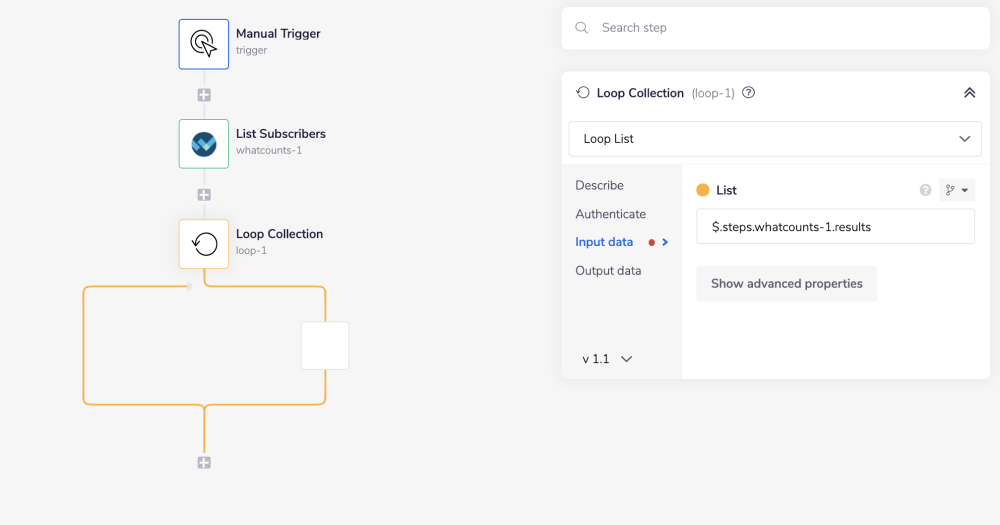Select the List Subscribers WhatCounts icon
Screen dimensions: 1000x525
(204, 144)
